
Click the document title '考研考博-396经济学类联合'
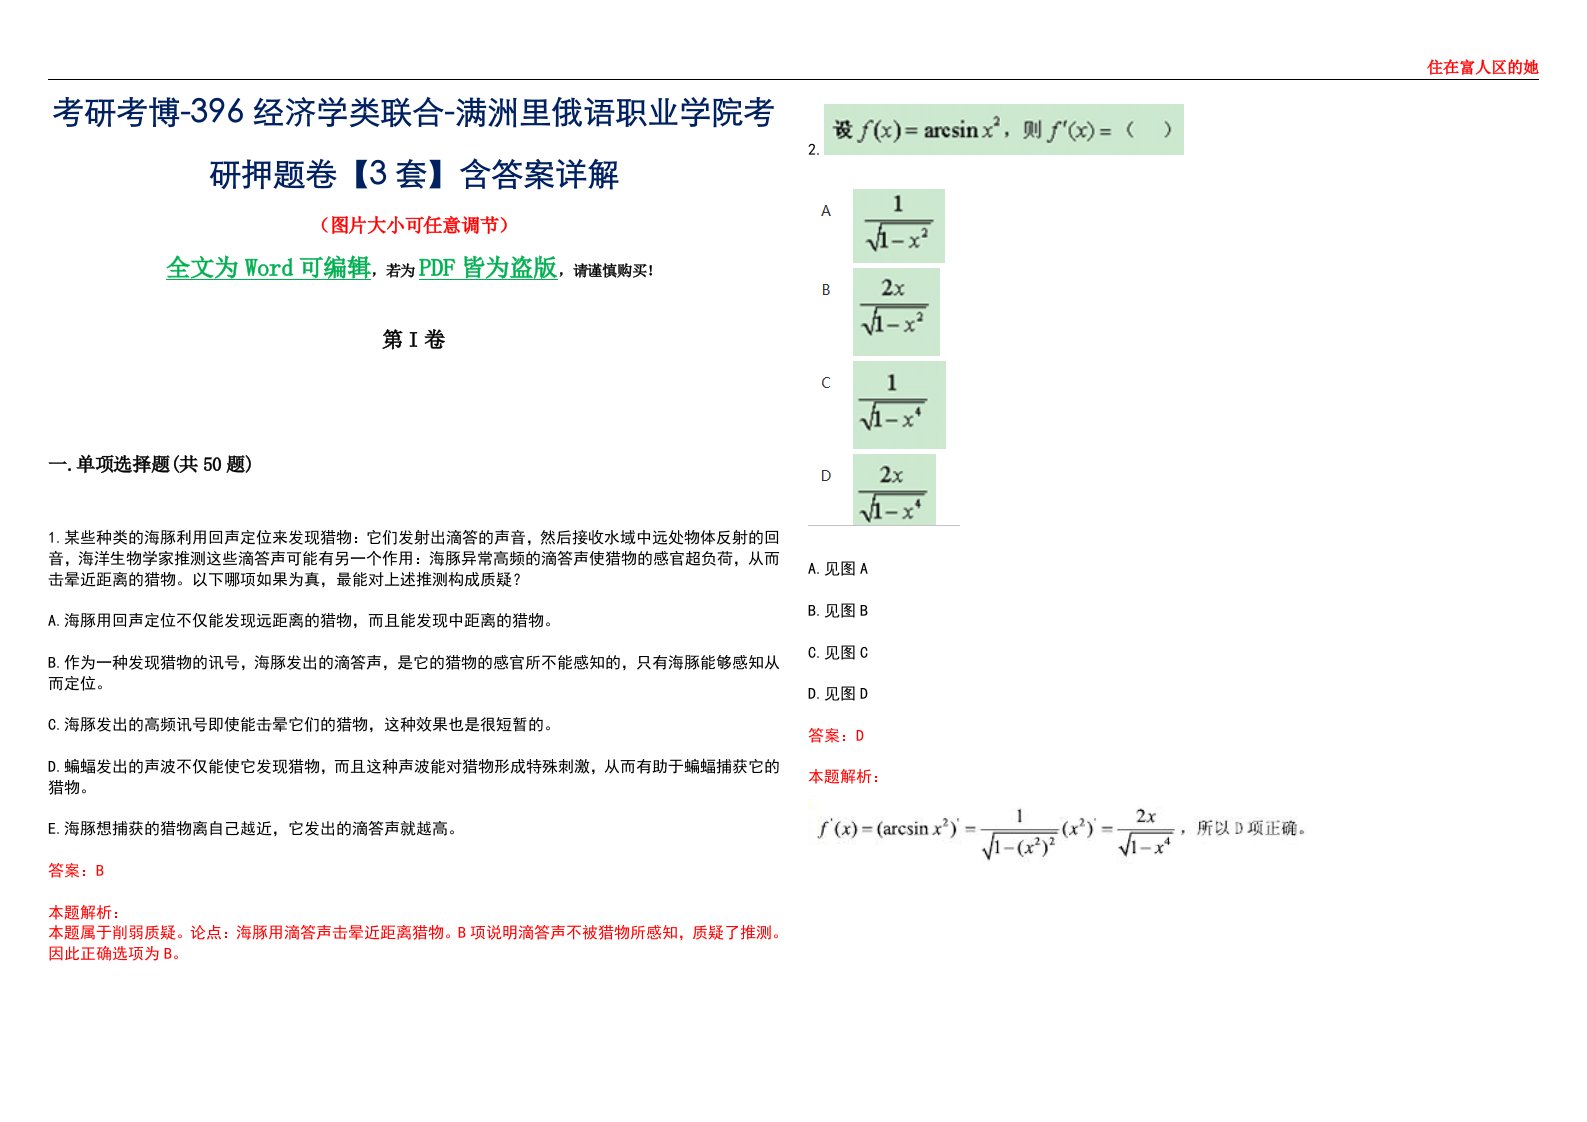pos(247,112)
